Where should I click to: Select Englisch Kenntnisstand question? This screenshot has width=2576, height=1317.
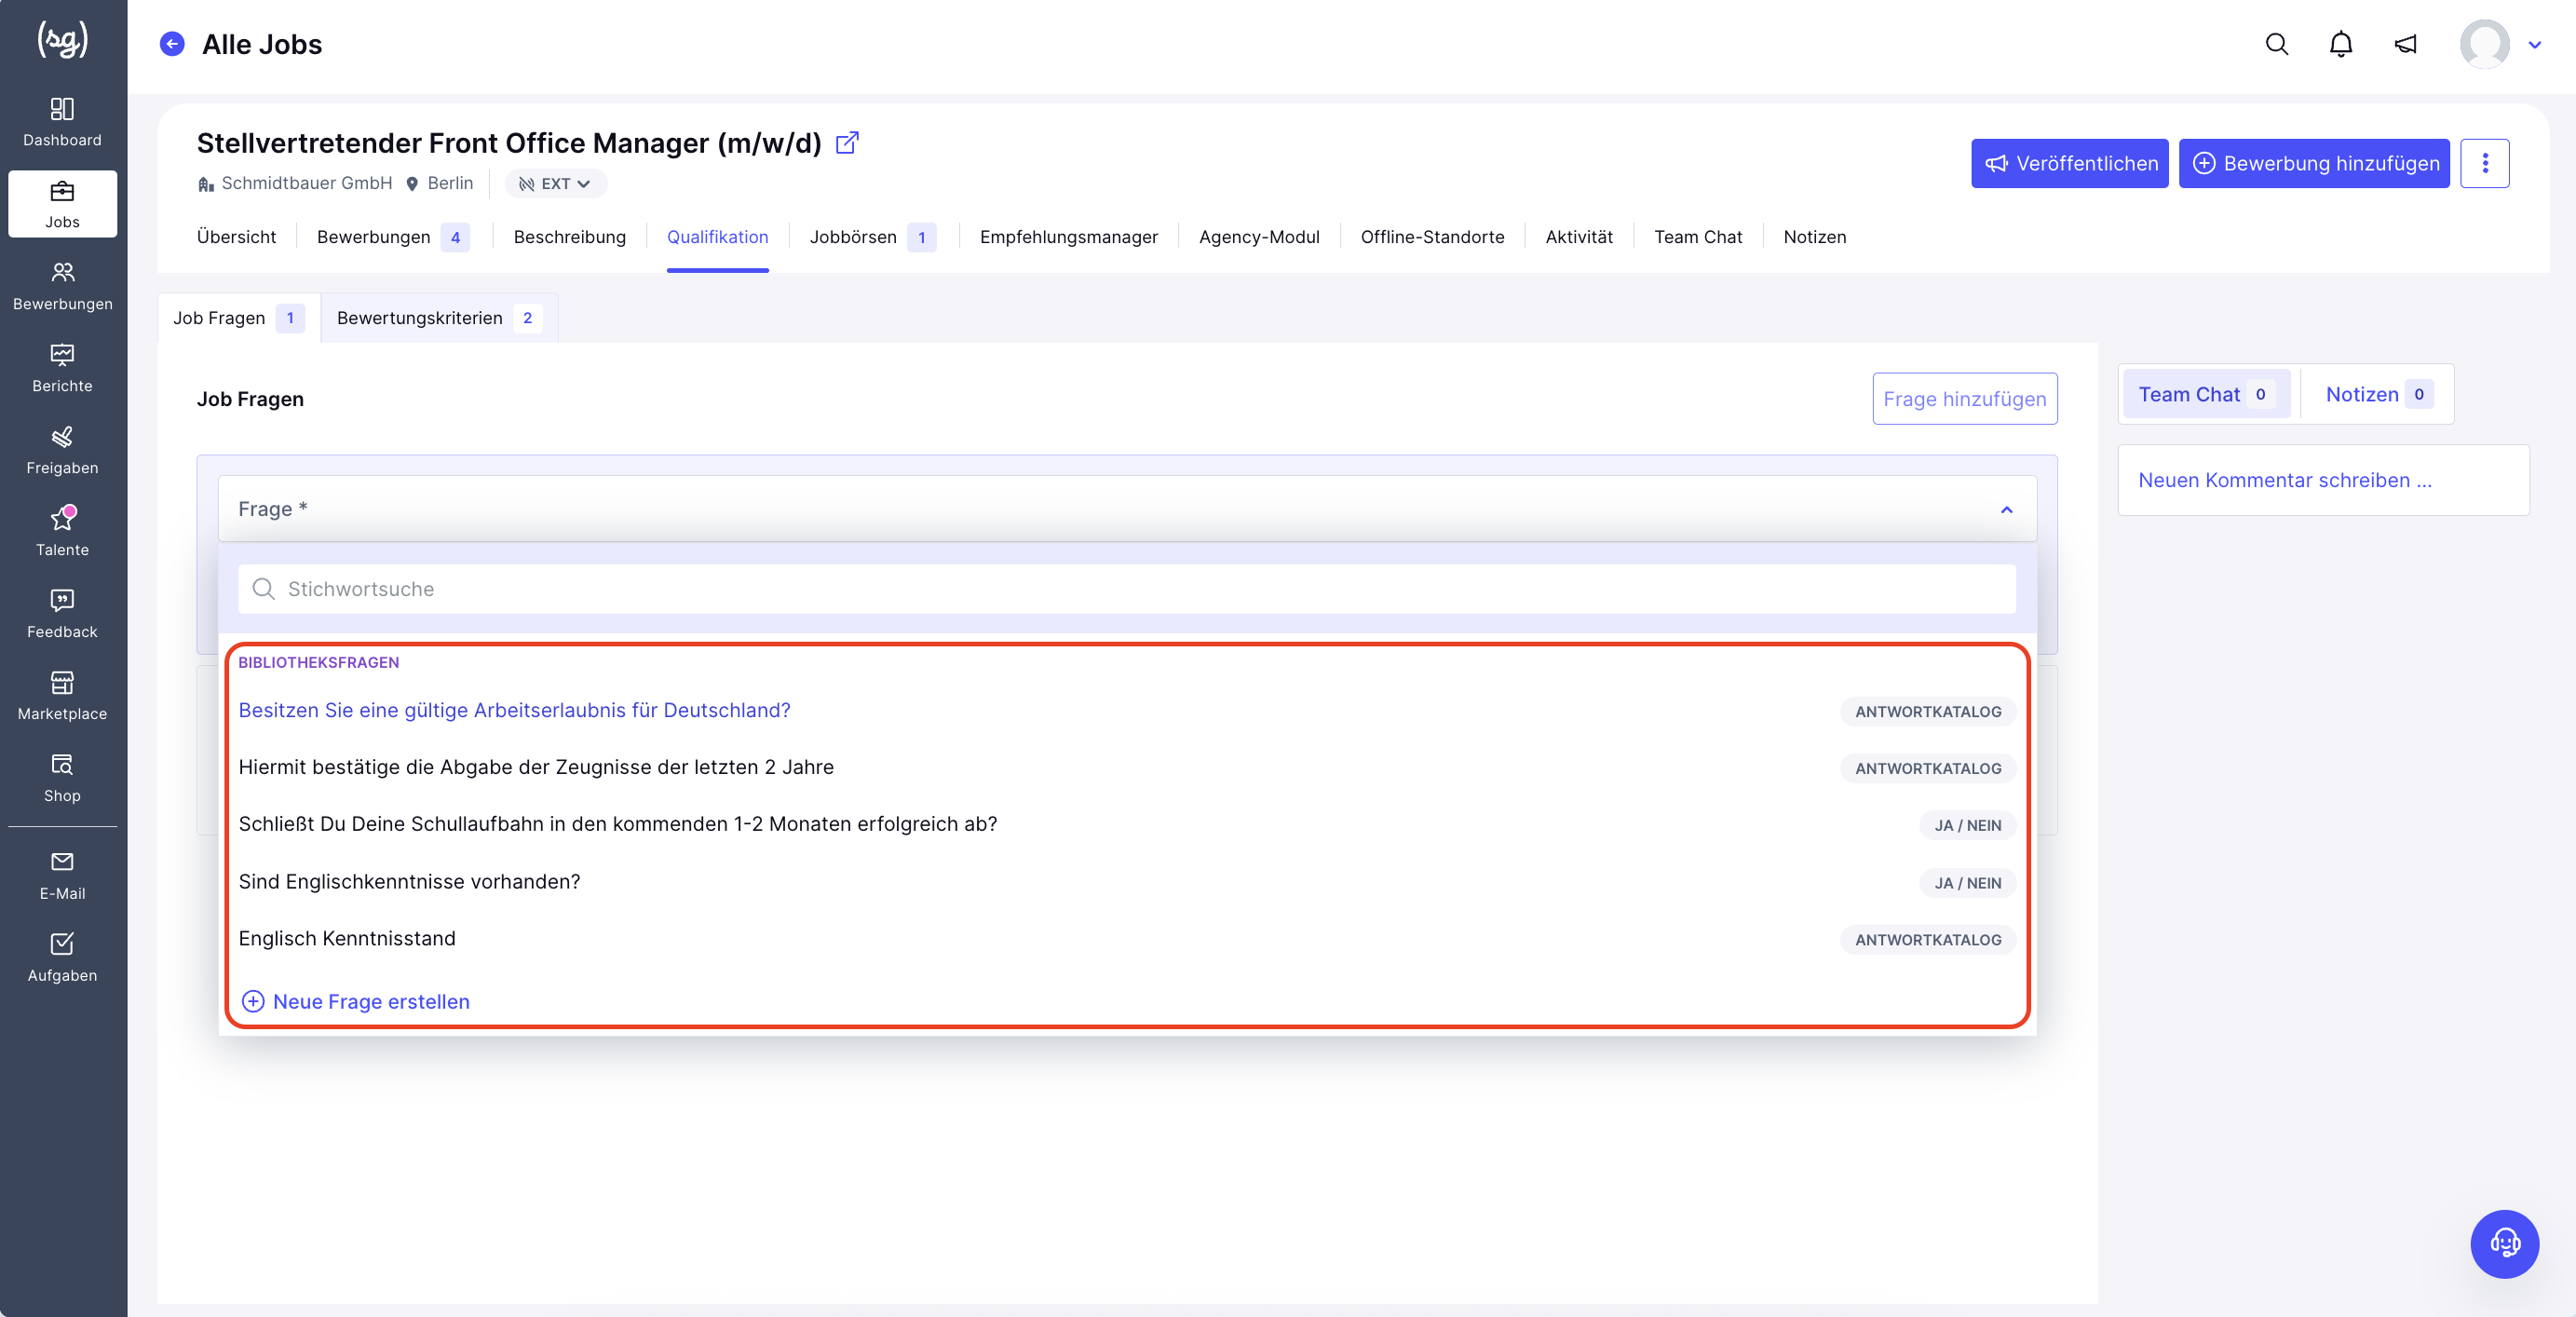pyautogui.click(x=1126, y=938)
